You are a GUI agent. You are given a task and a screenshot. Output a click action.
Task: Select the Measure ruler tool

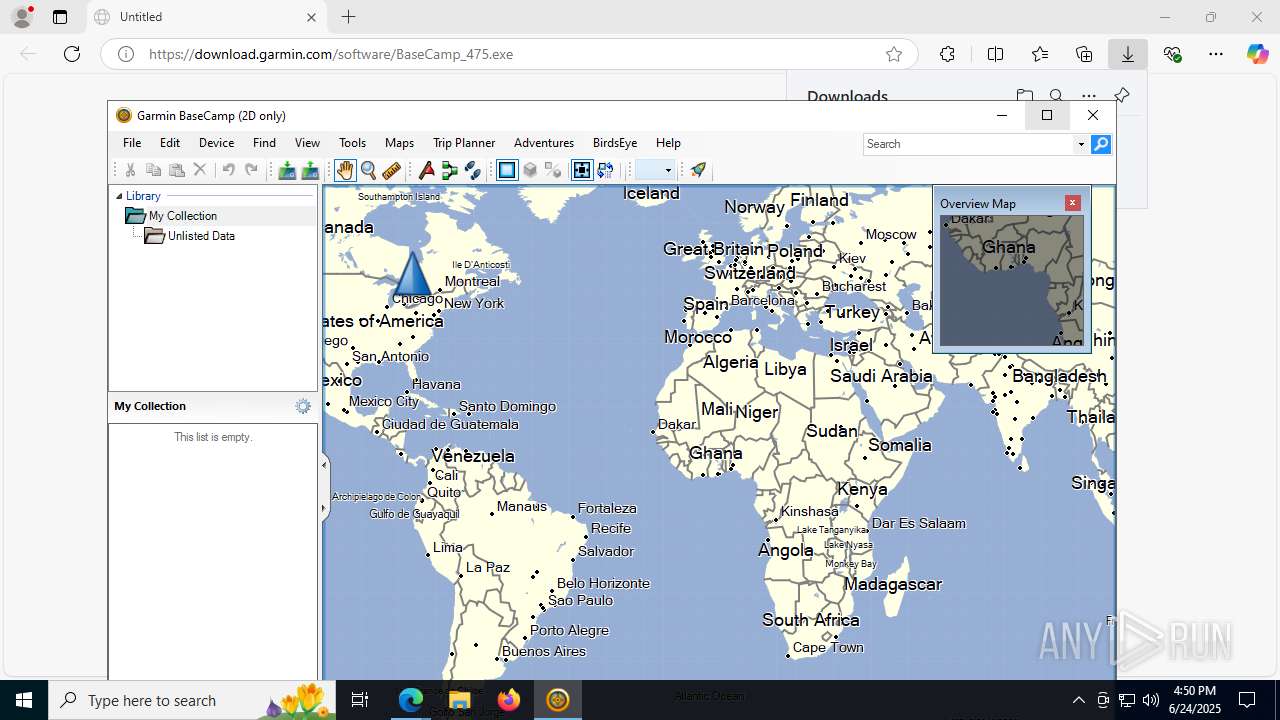click(392, 170)
